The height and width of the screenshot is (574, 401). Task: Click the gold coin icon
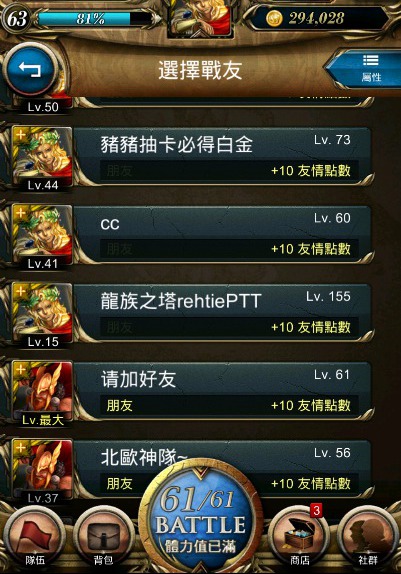pos(274,18)
